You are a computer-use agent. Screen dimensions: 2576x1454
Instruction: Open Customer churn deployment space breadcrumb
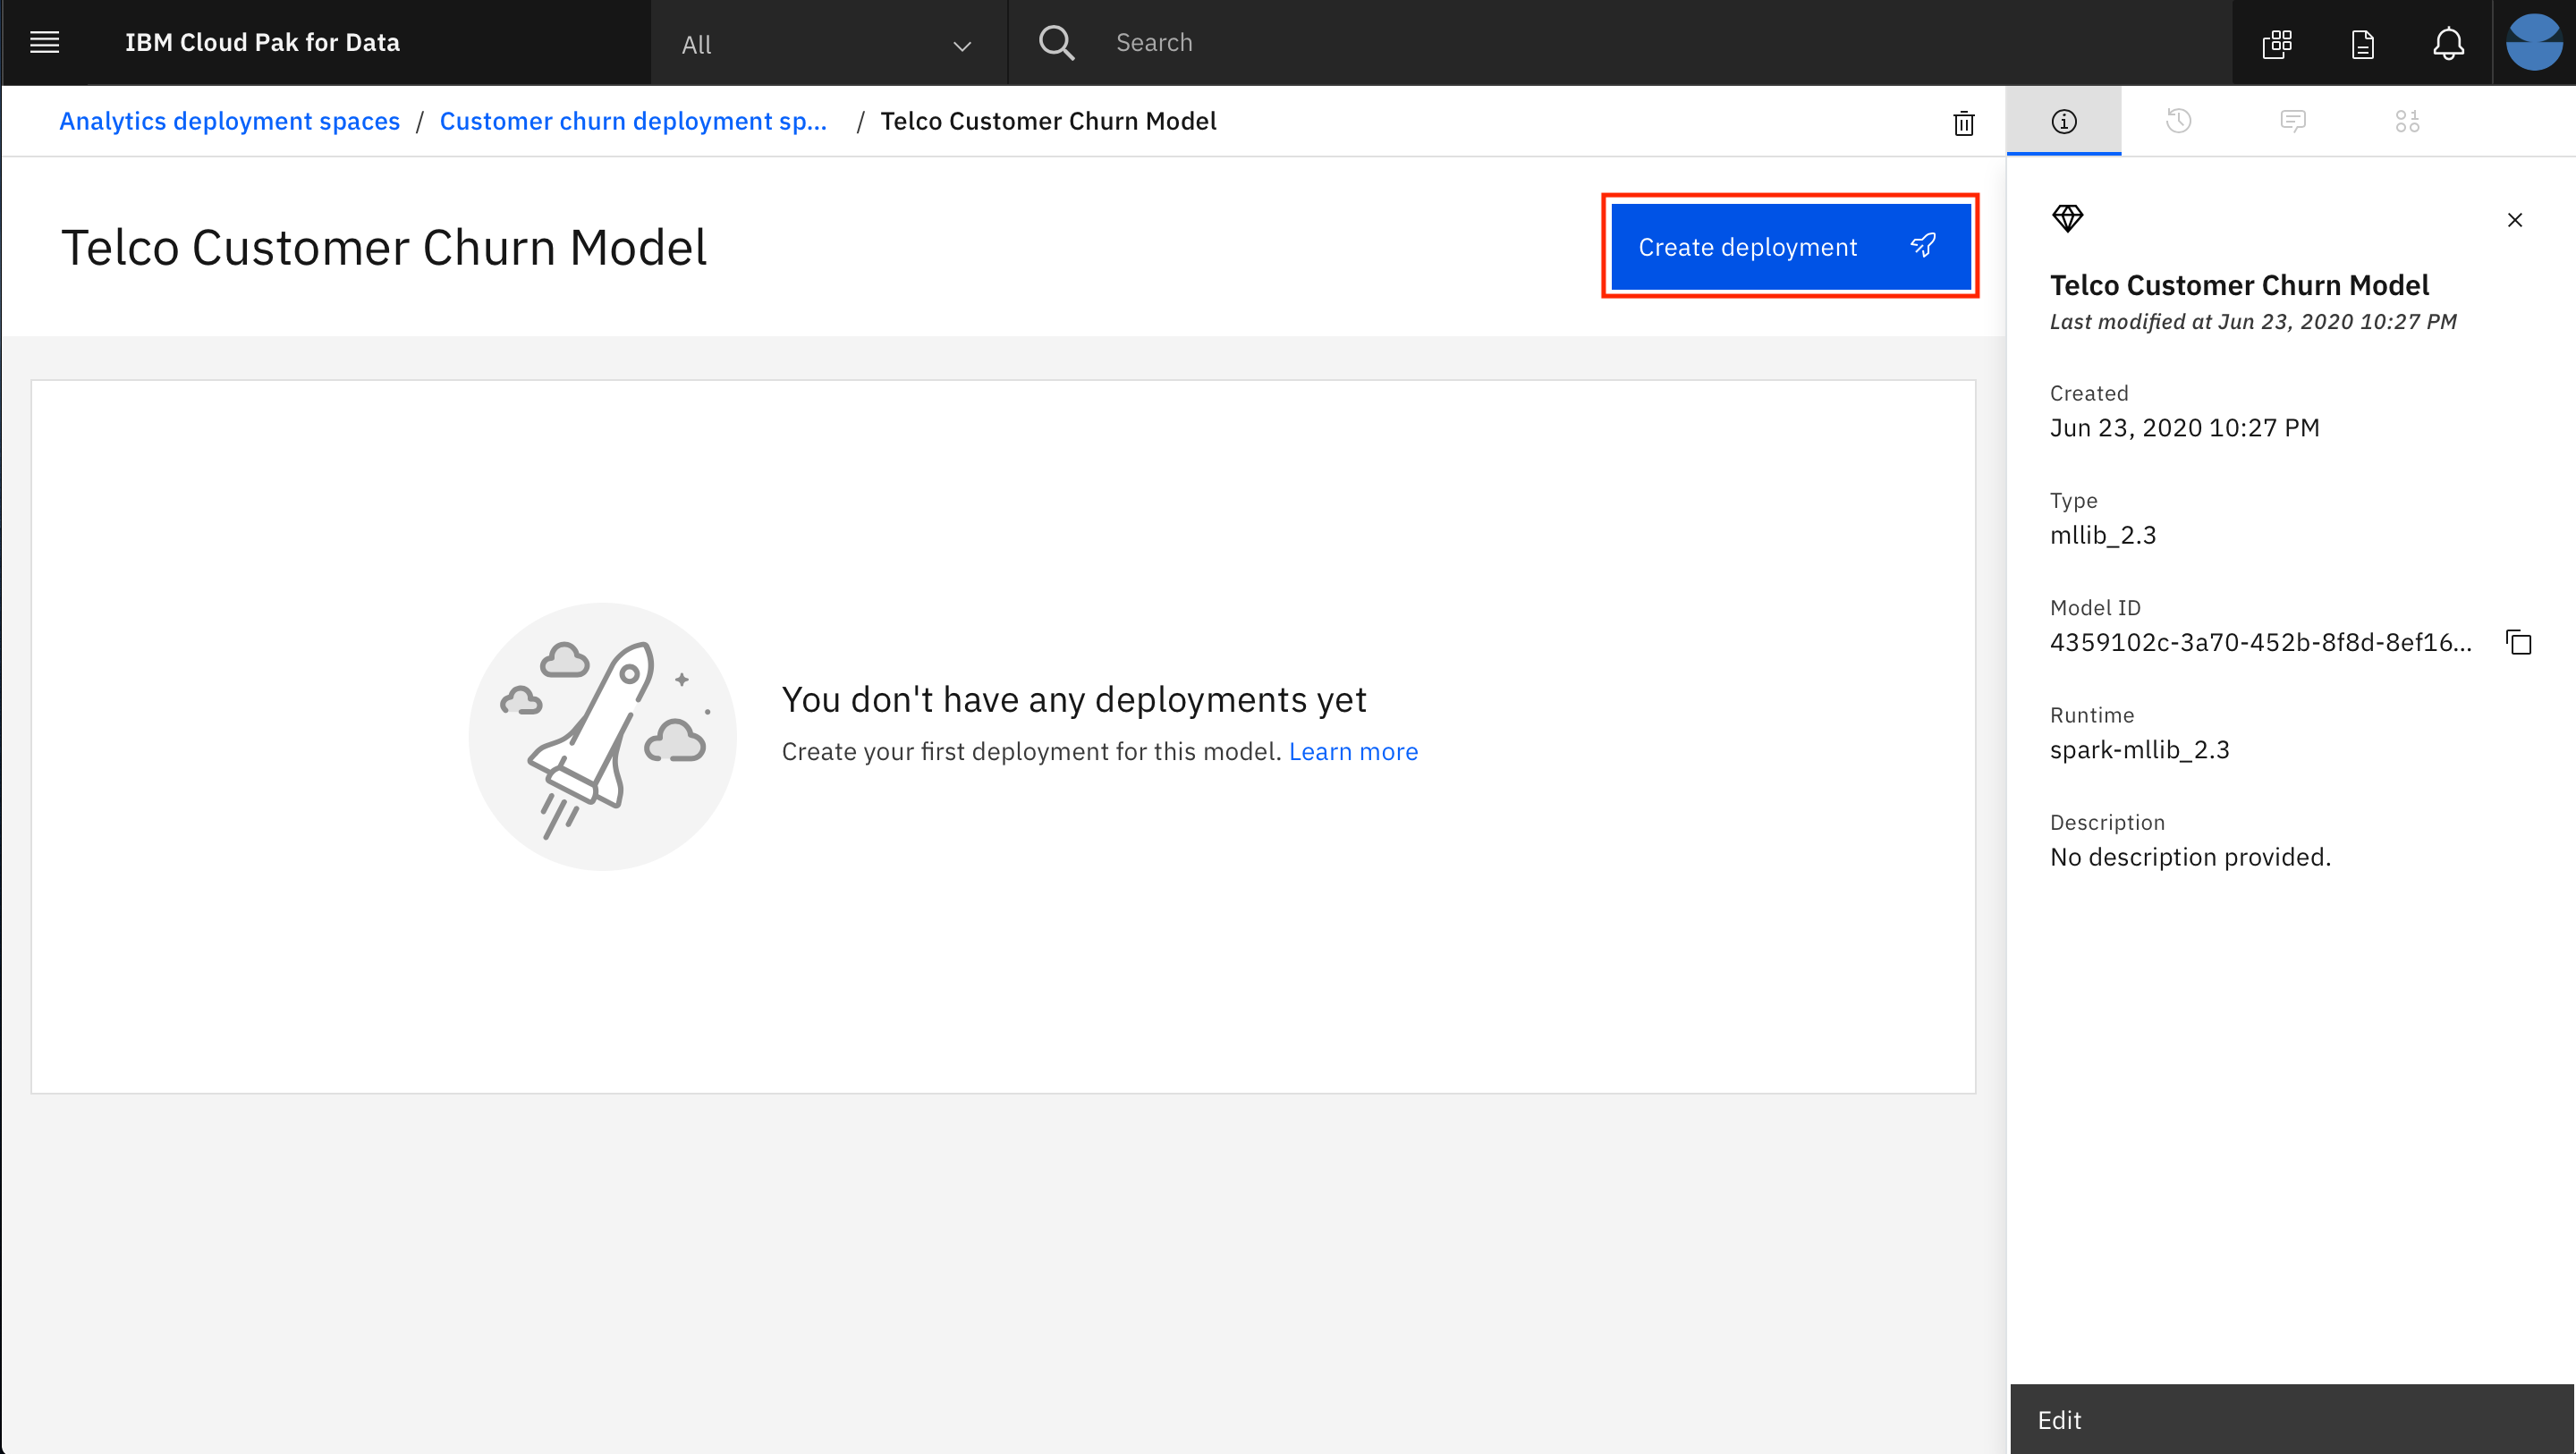(x=633, y=121)
